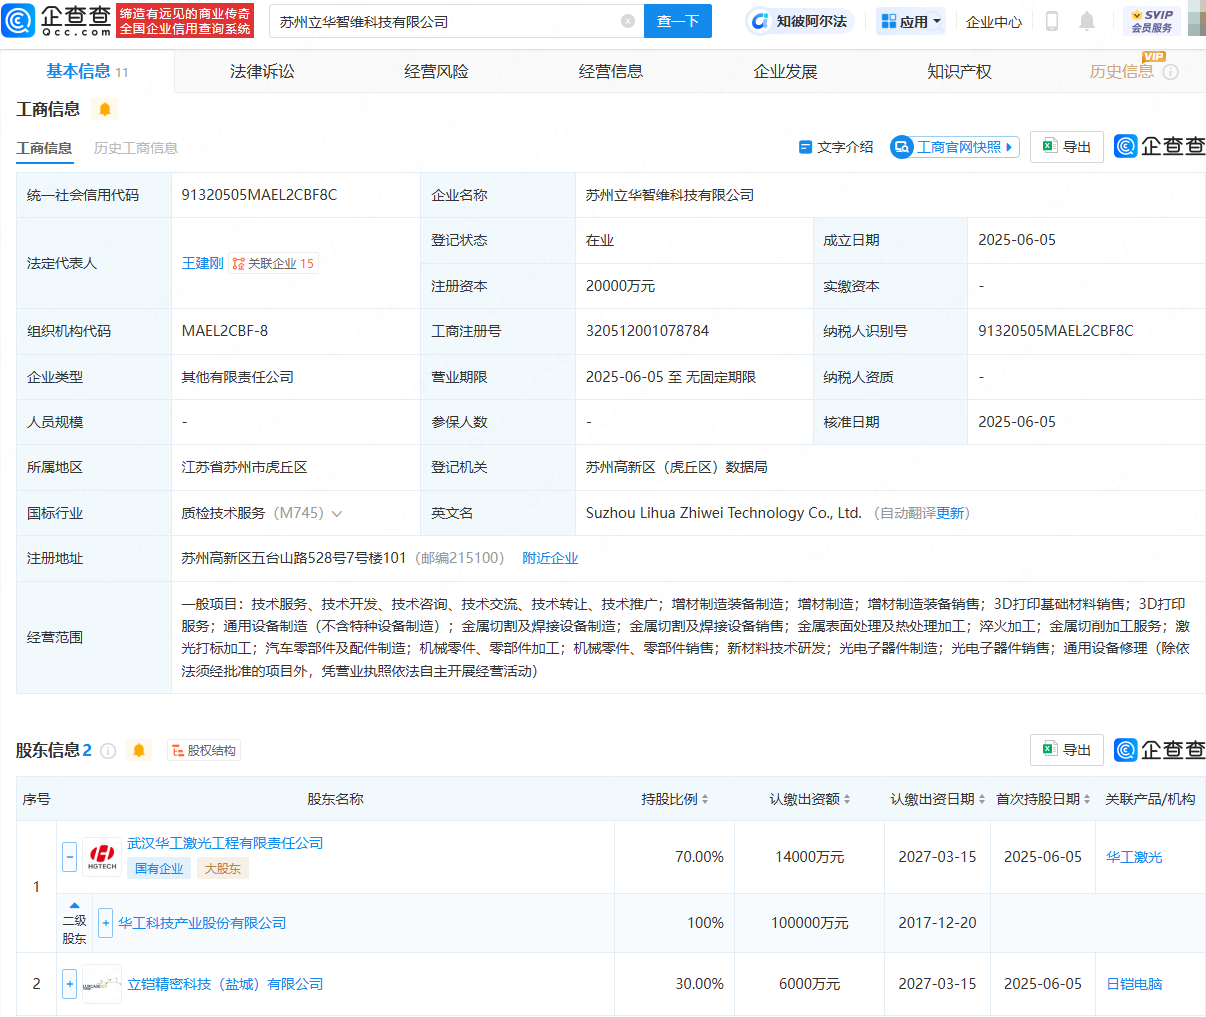
Task: Click the 立铠精密科技 logo thumbnail
Action: tap(102, 984)
